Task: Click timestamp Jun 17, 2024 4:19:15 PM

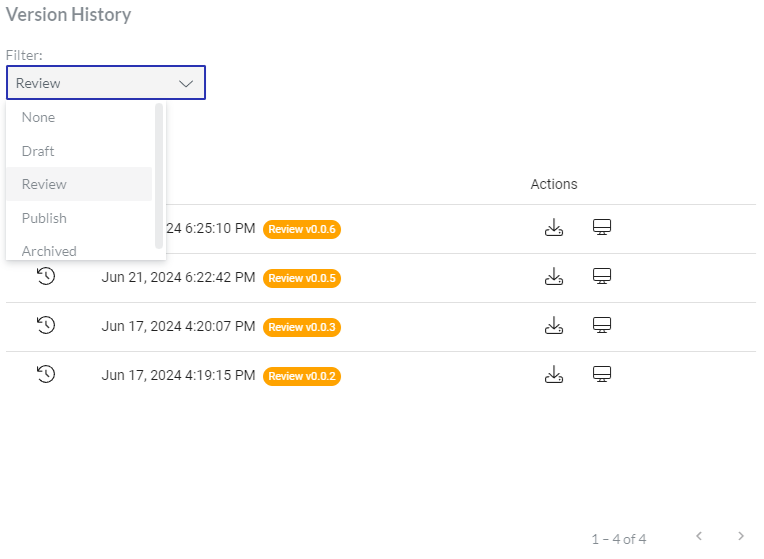Action: pyautogui.click(x=178, y=375)
